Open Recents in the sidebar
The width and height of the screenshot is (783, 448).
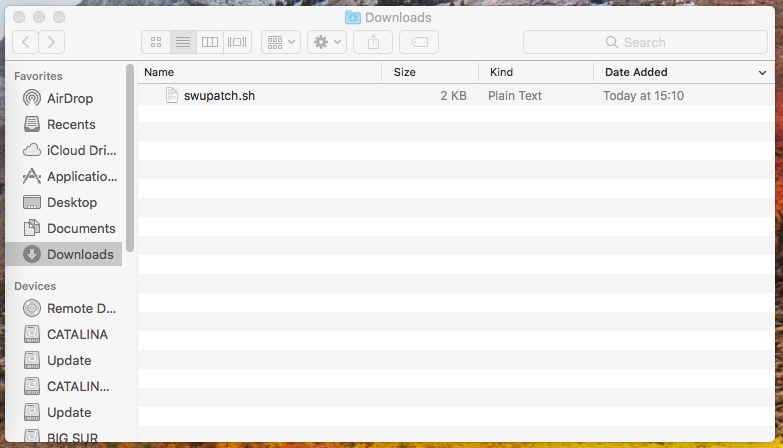tap(64, 124)
